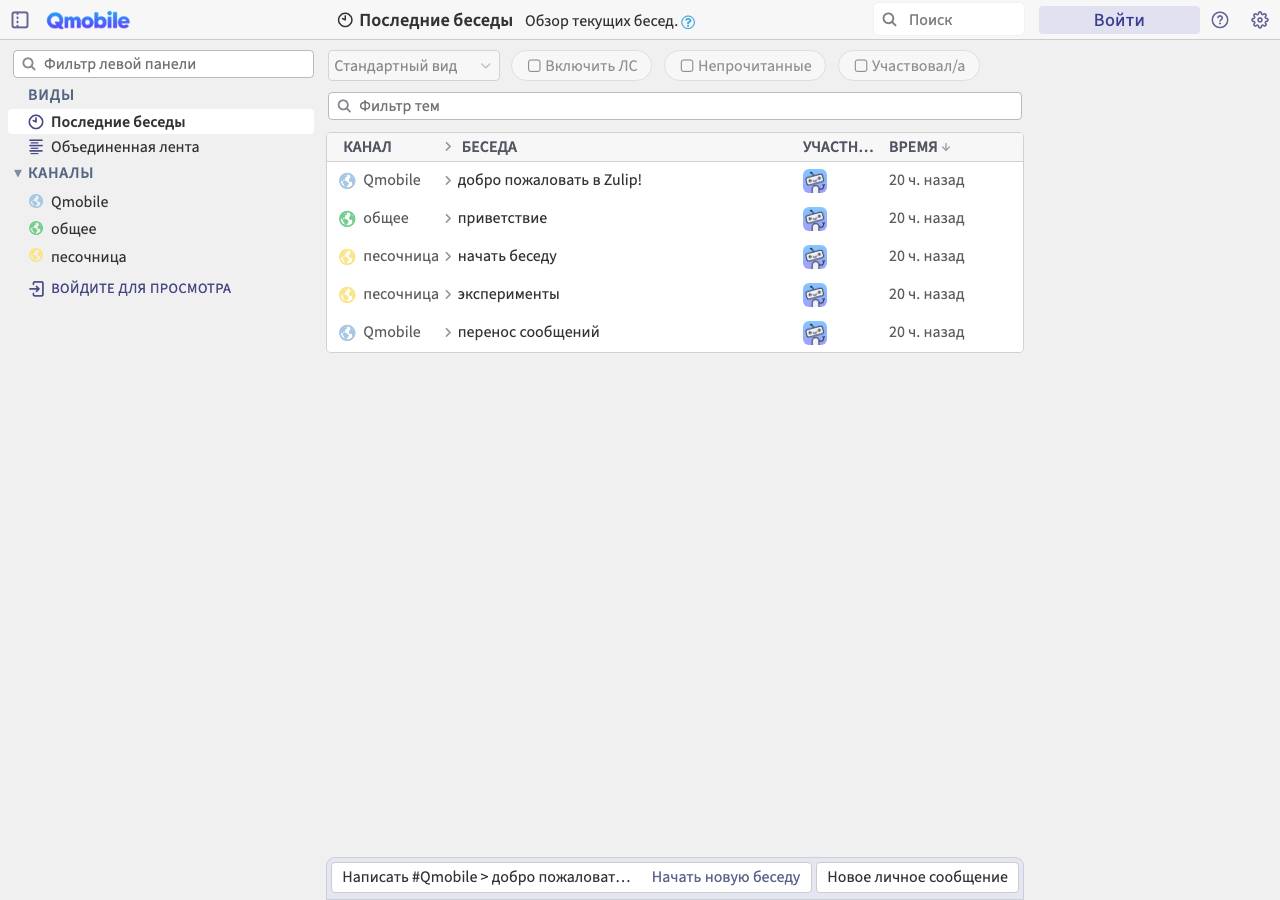Click yellow globe icon in начать беседу row

pyautogui.click(x=347, y=257)
